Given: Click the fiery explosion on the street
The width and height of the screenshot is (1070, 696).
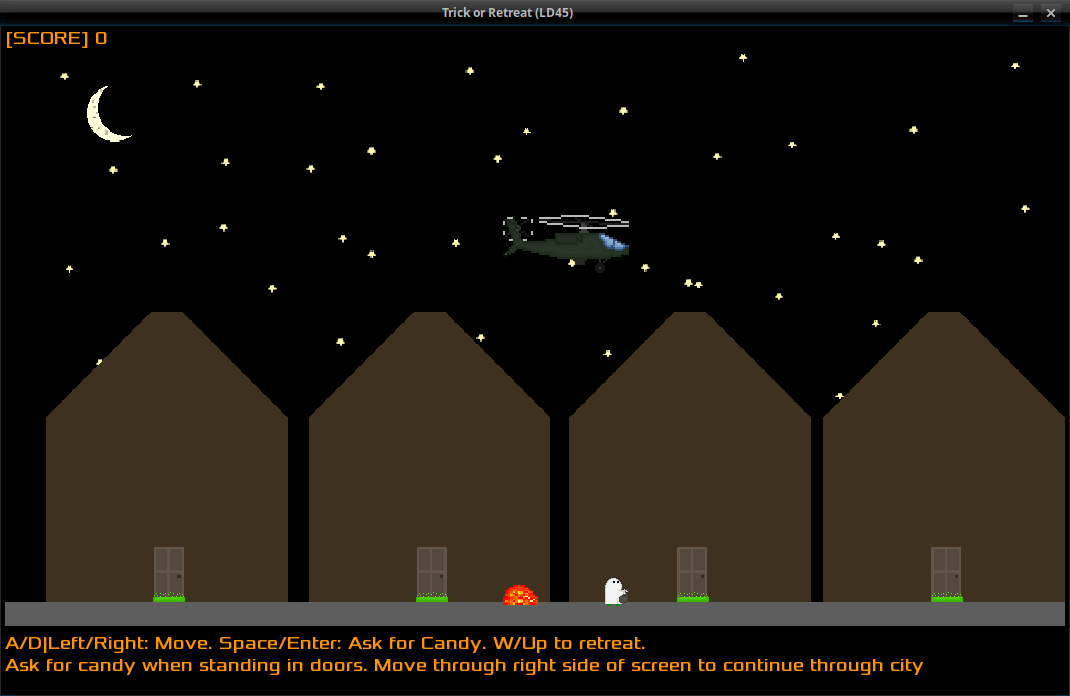Looking at the screenshot, I should pyautogui.click(x=521, y=595).
